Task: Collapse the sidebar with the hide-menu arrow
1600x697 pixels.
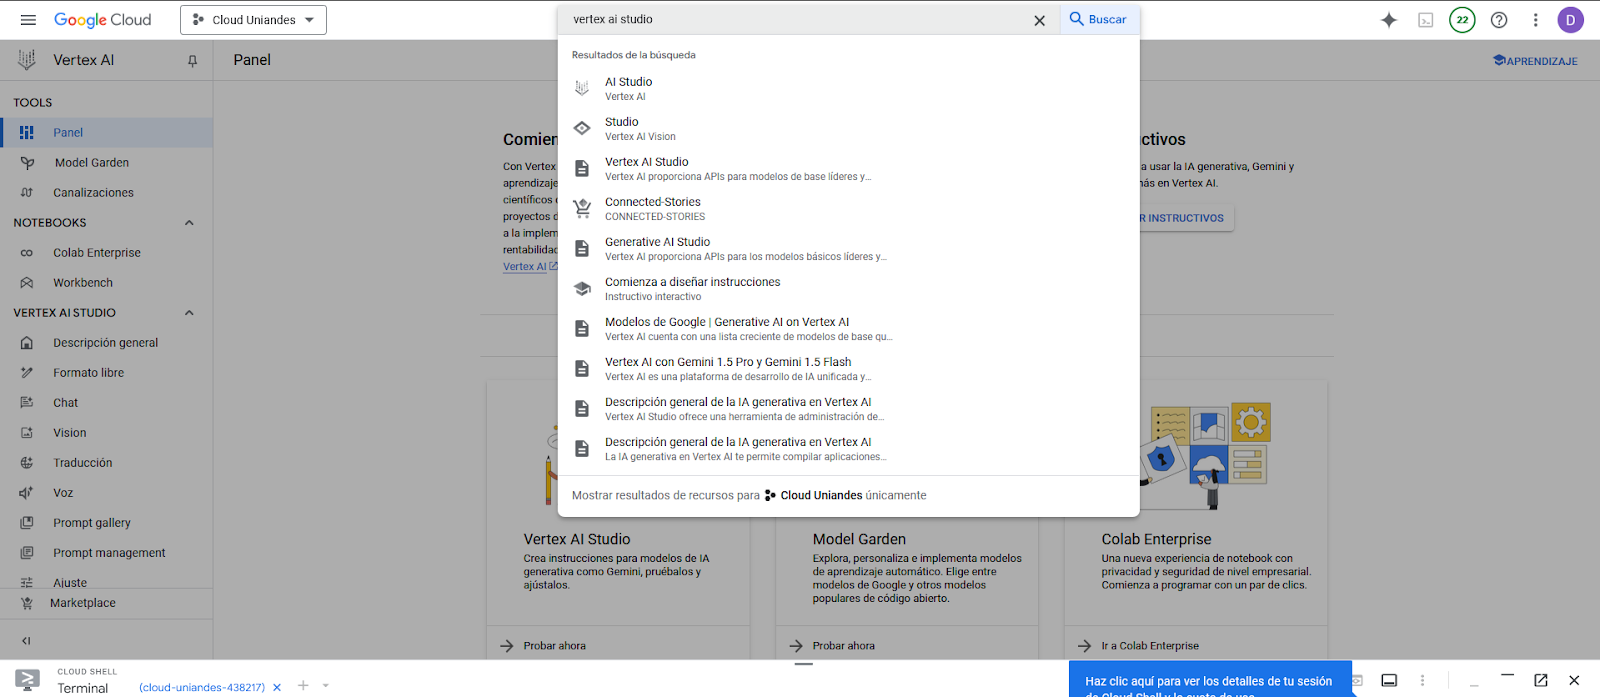Action: click(x=26, y=641)
